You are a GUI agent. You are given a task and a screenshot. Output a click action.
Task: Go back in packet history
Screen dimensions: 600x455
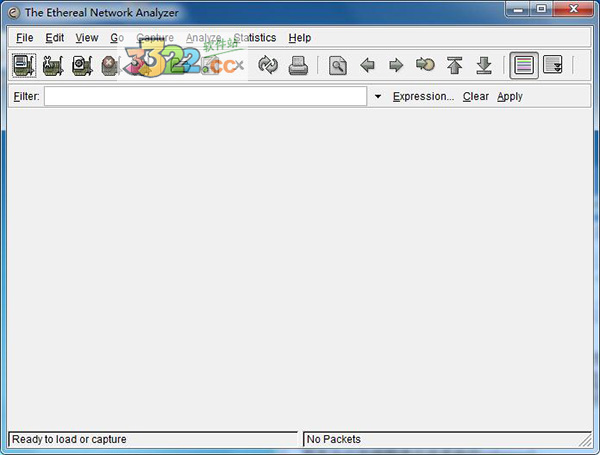click(x=367, y=65)
